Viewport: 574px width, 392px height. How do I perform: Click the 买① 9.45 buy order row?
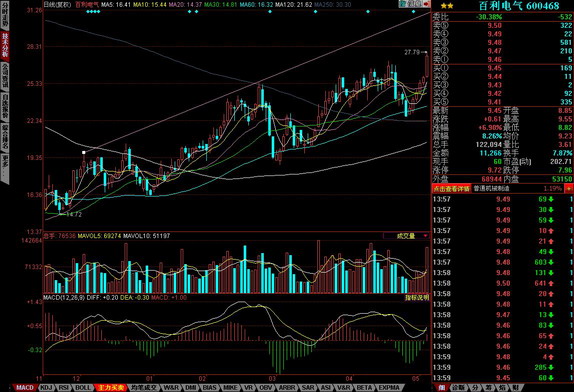tap(502, 68)
